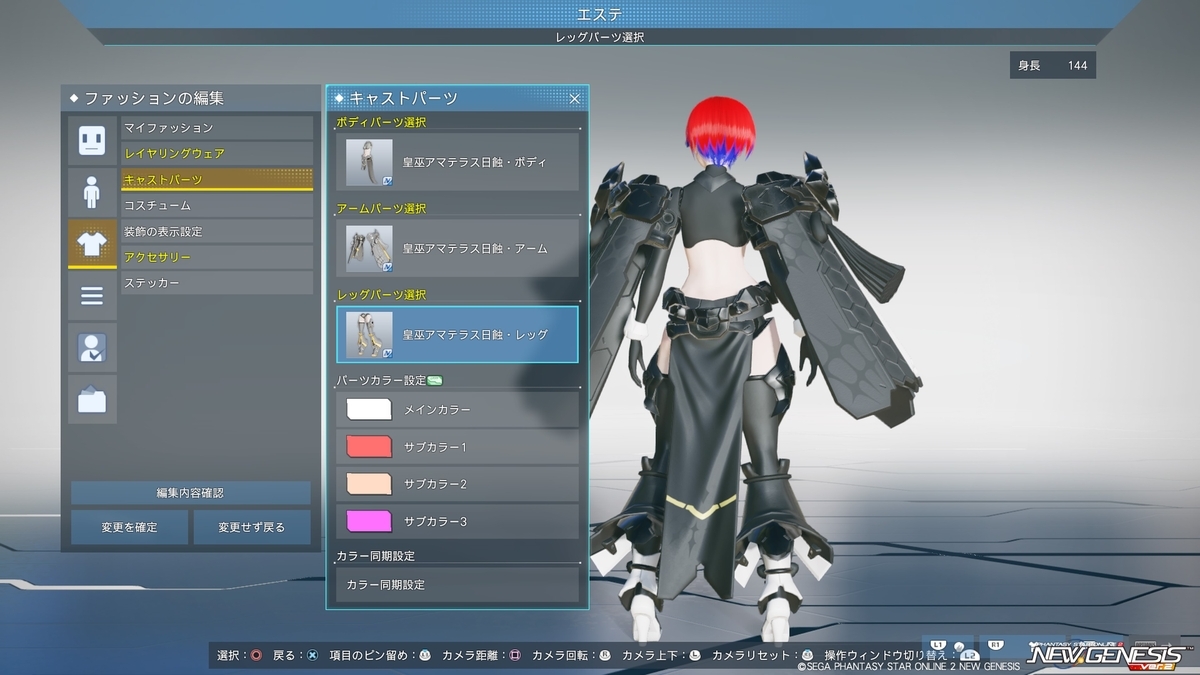Click the 項目のピン留め button icon

point(424,655)
